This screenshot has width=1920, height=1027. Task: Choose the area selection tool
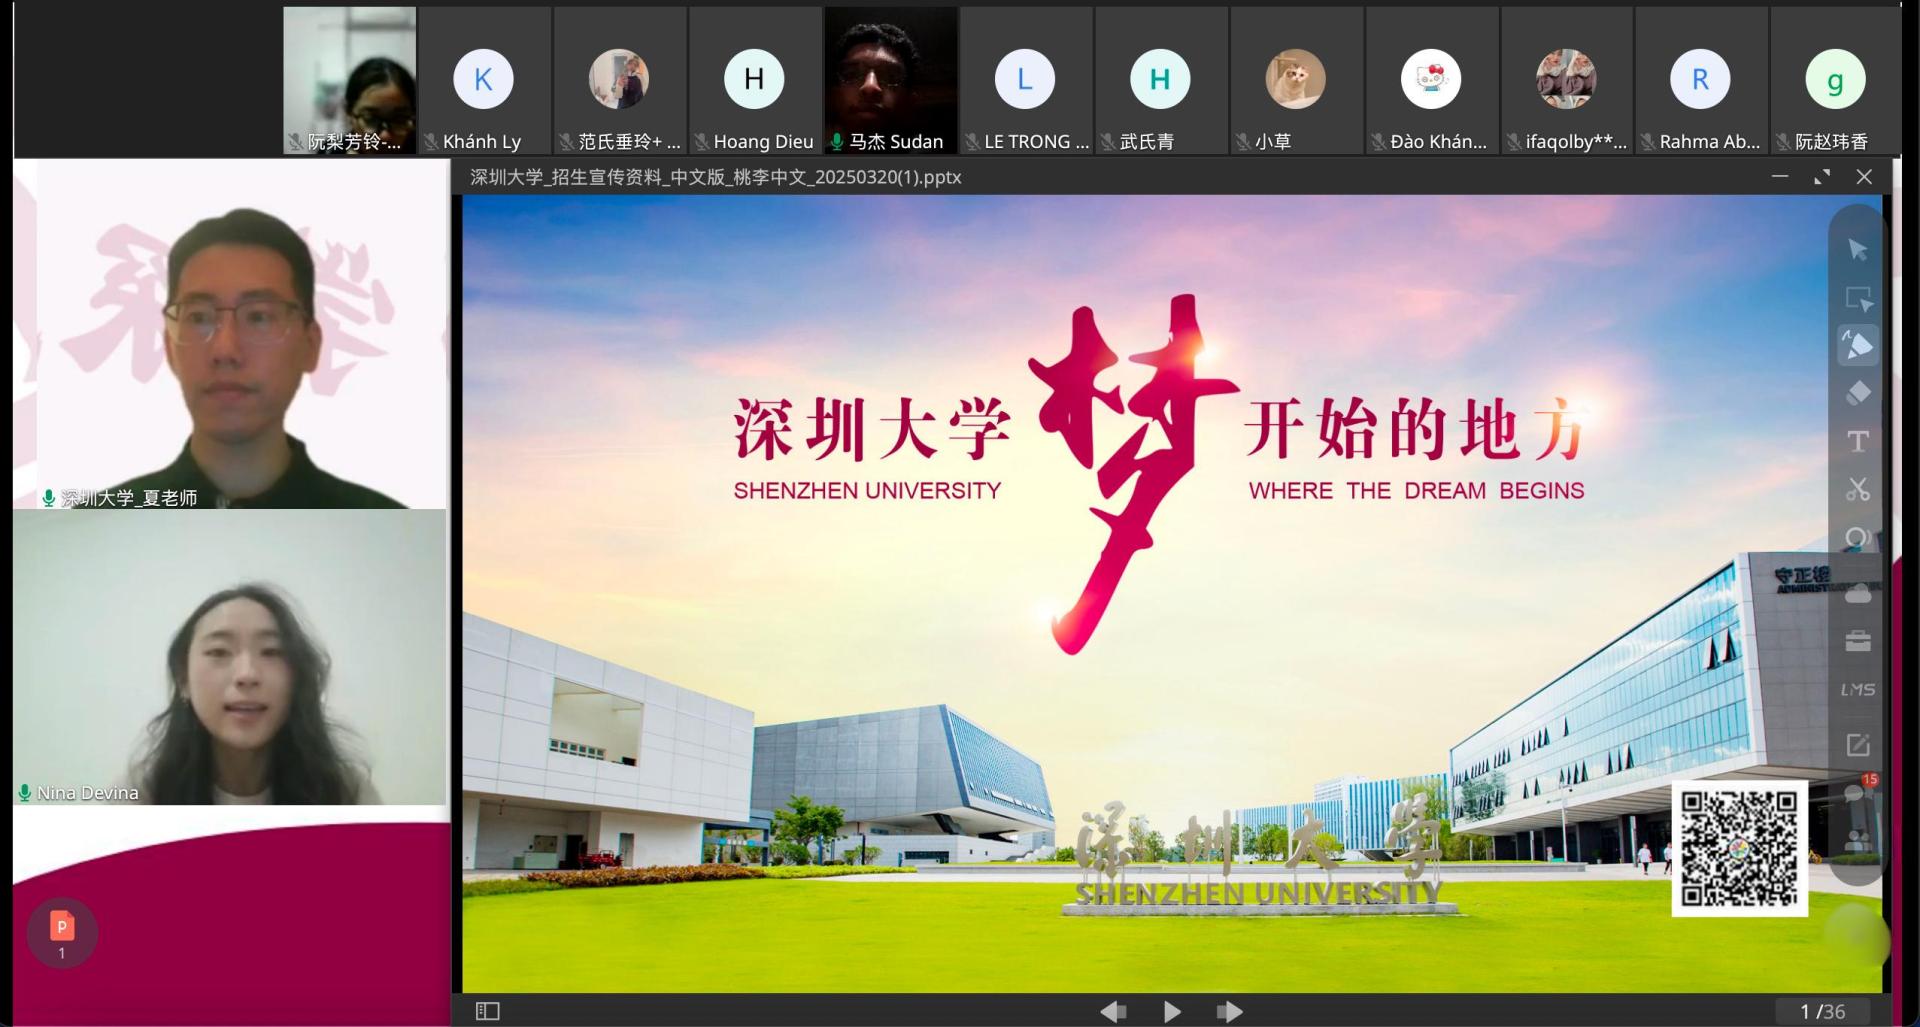(x=1858, y=298)
